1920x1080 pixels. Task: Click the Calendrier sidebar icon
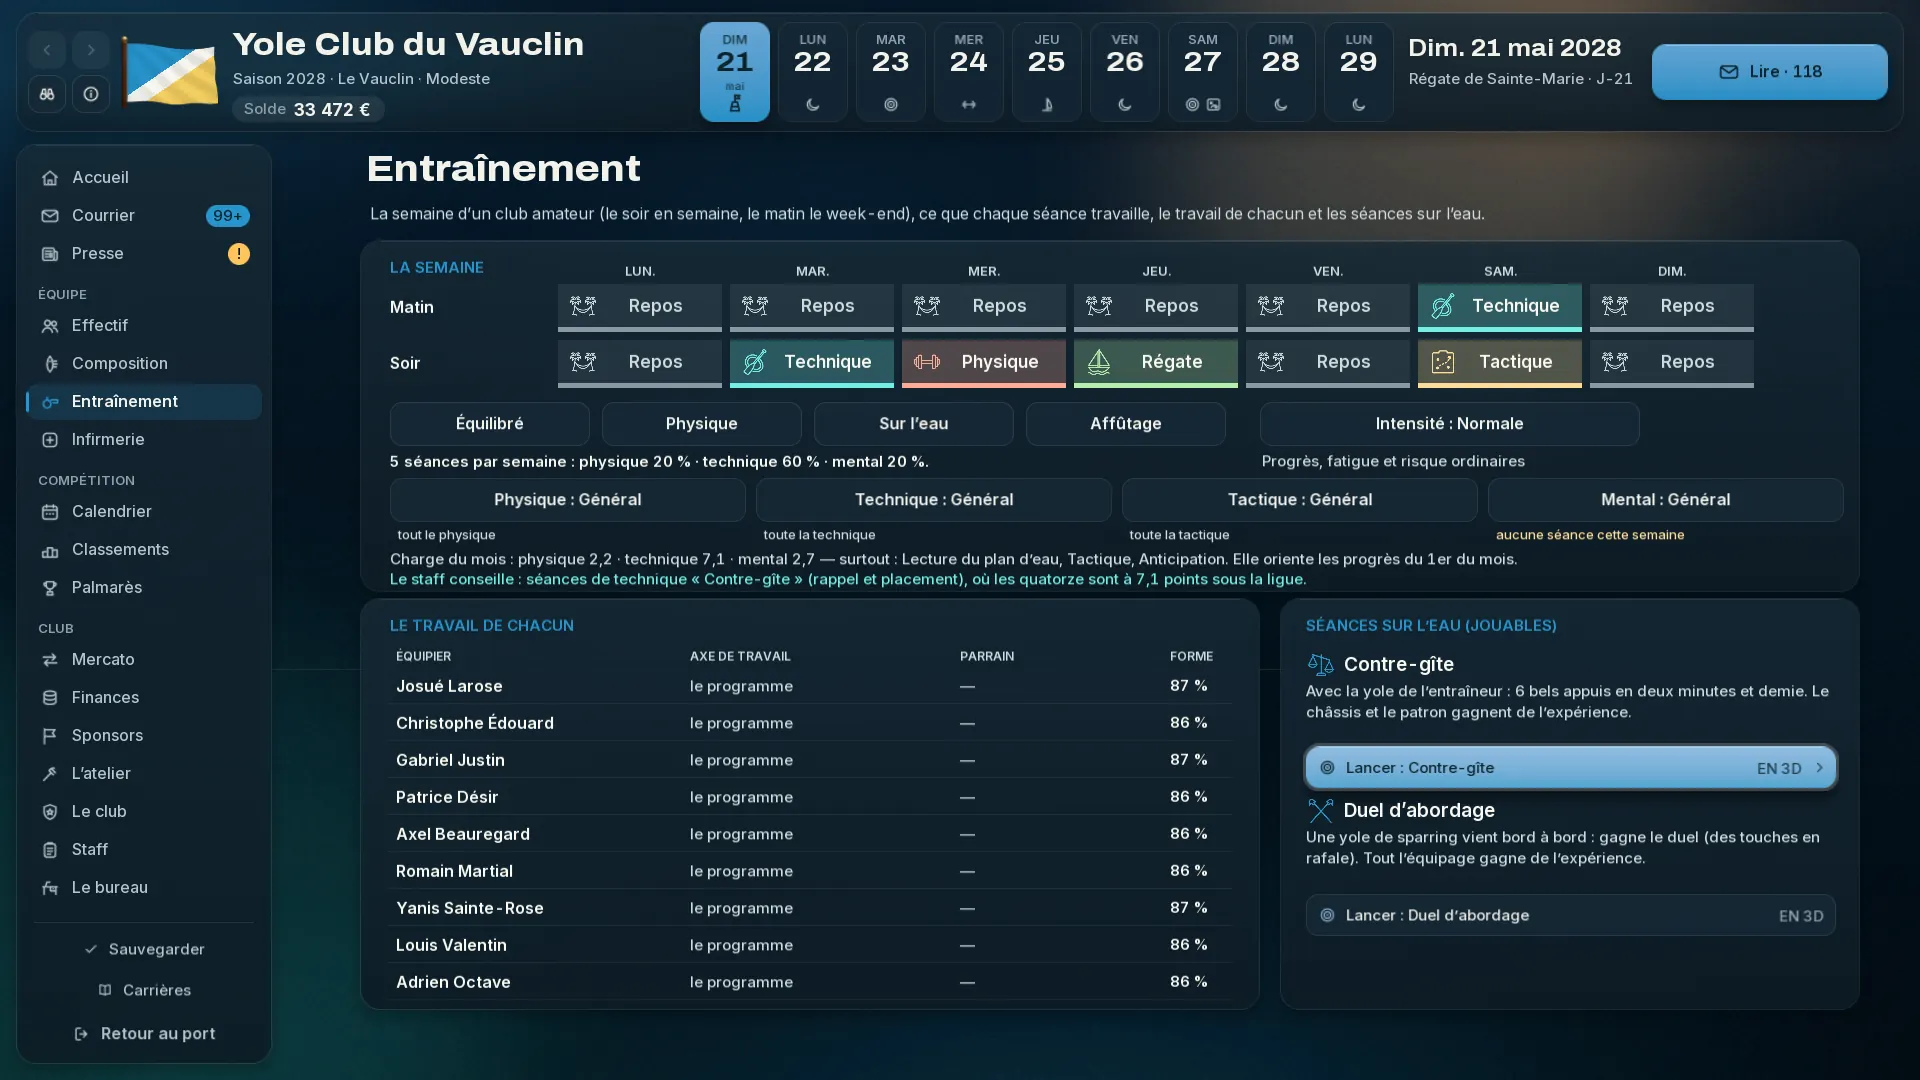click(x=50, y=512)
